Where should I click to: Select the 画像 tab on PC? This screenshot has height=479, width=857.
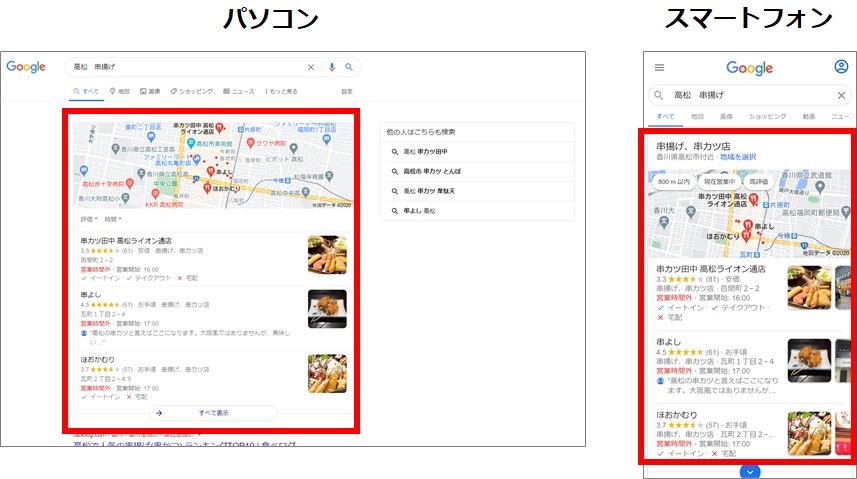click(x=150, y=91)
